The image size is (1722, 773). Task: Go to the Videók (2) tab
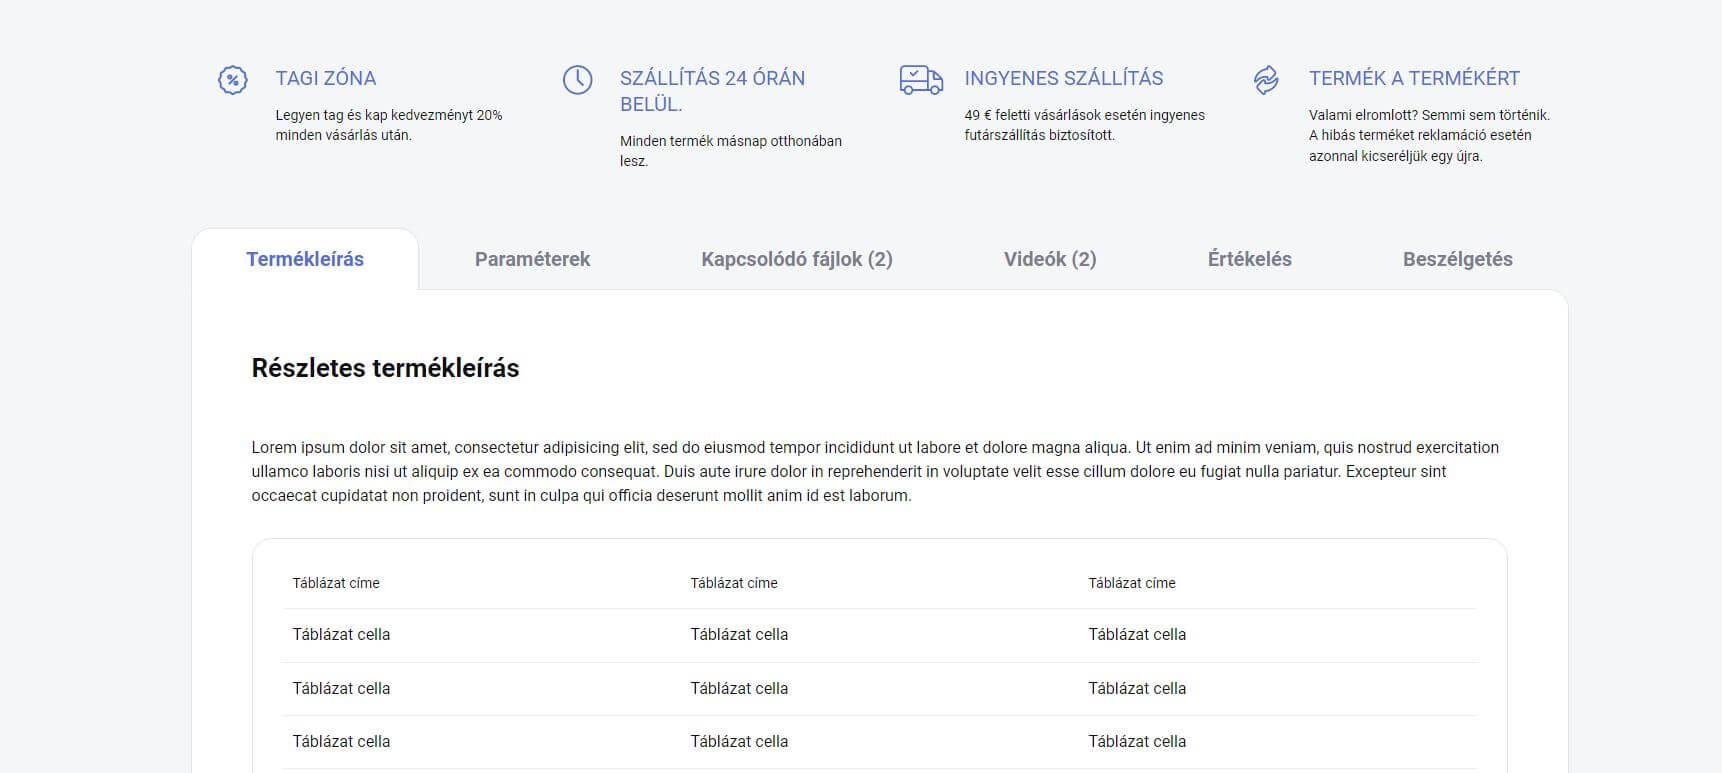point(1050,259)
